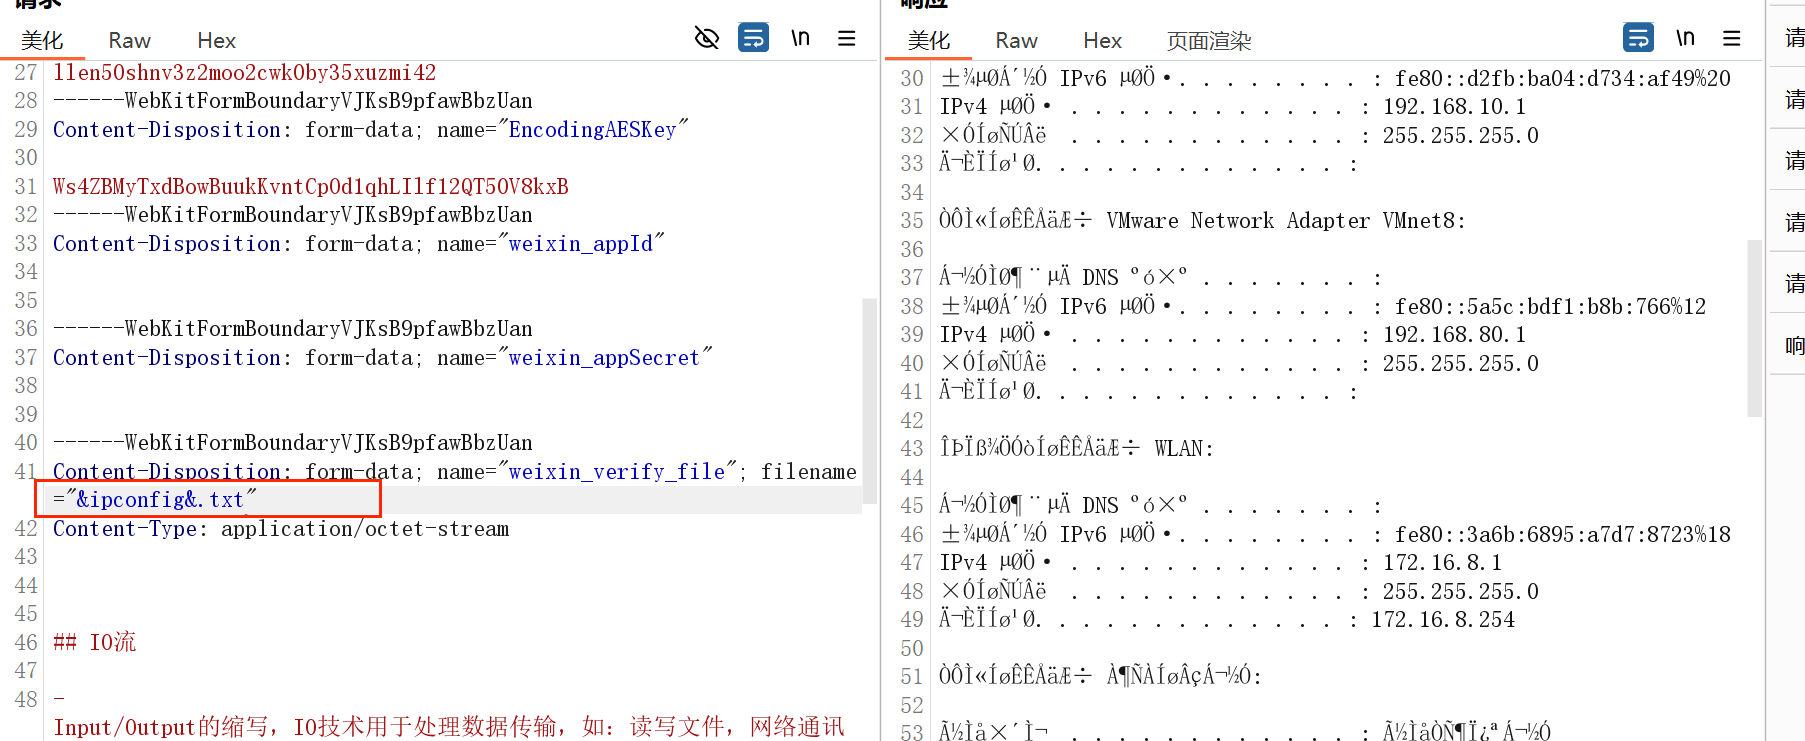Toggle word wrap icon in response viewer

(x=1638, y=38)
